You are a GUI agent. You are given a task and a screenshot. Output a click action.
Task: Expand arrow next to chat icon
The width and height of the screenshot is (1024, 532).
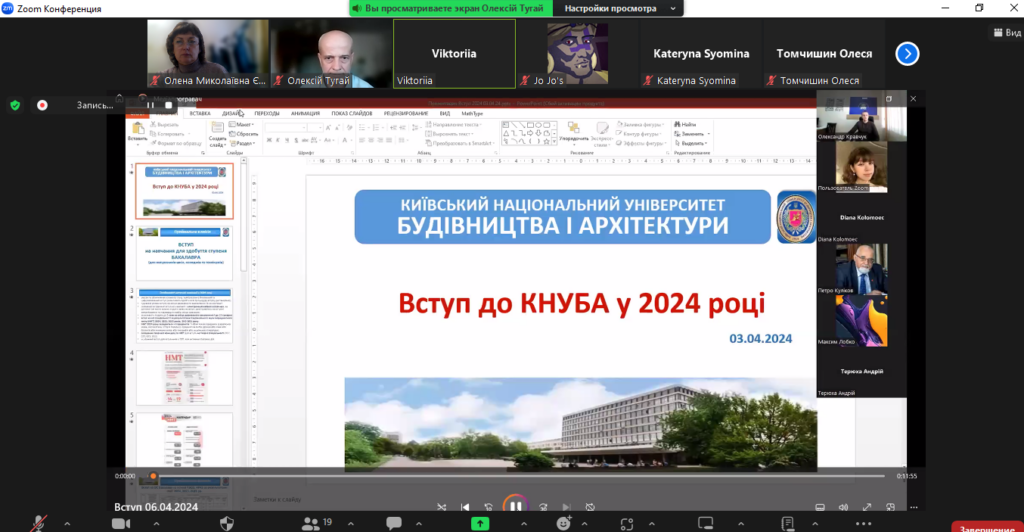(x=419, y=524)
